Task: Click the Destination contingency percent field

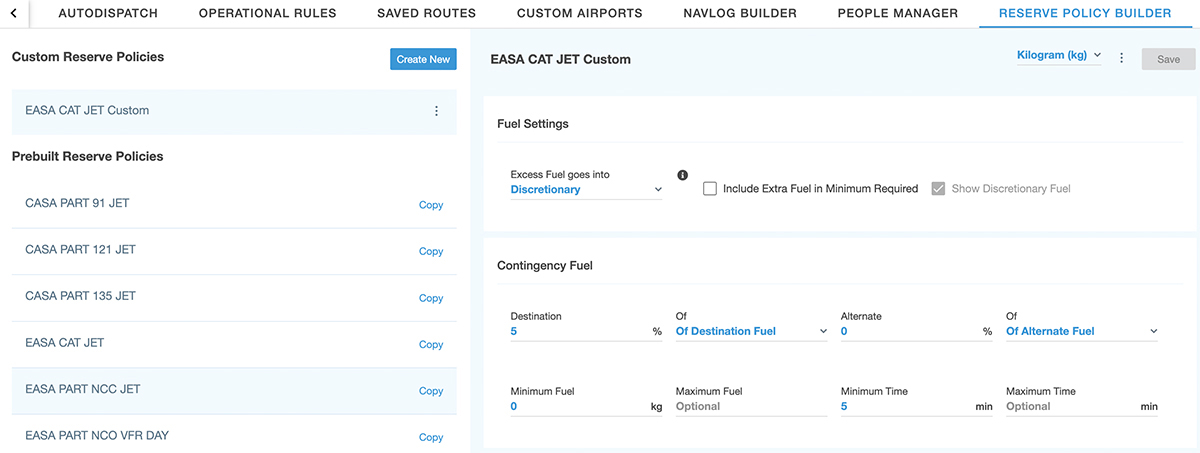Action: (580, 332)
